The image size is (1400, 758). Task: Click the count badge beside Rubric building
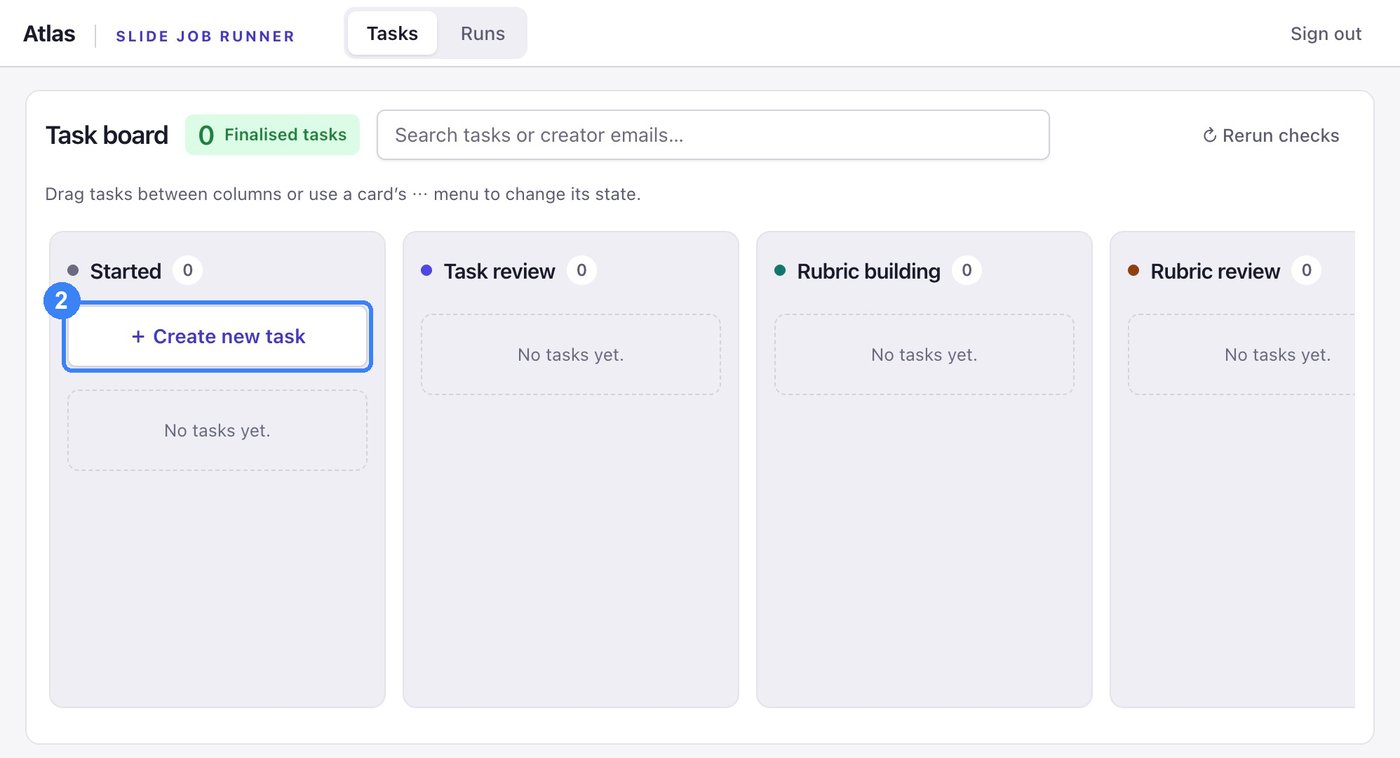(966, 270)
